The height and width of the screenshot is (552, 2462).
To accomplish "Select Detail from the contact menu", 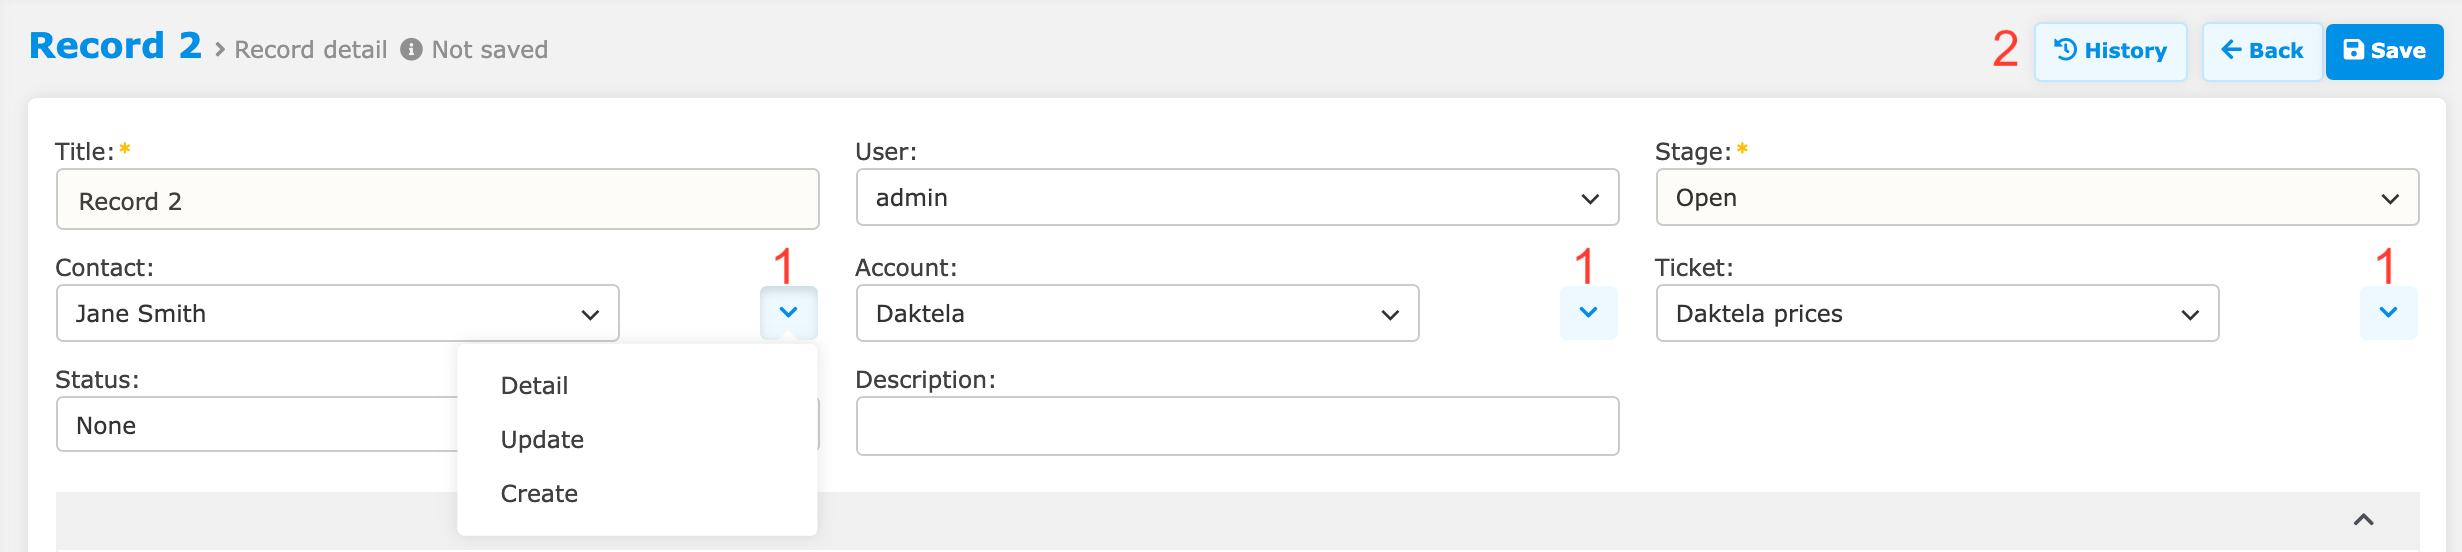I will pyautogui.click(x=534, y=386).
